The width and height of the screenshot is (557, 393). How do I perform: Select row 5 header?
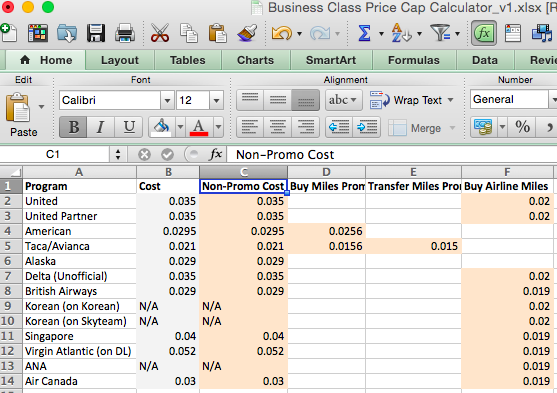pyautogui.click(x=11, y=246)
